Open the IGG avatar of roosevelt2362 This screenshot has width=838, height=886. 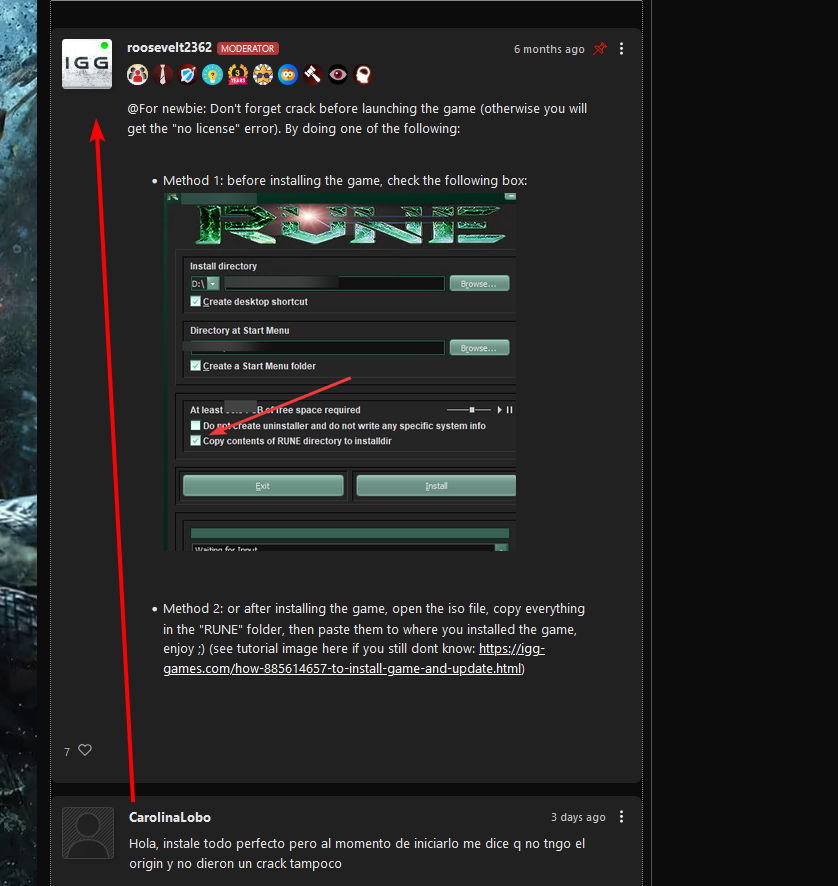tap(86, 64)
